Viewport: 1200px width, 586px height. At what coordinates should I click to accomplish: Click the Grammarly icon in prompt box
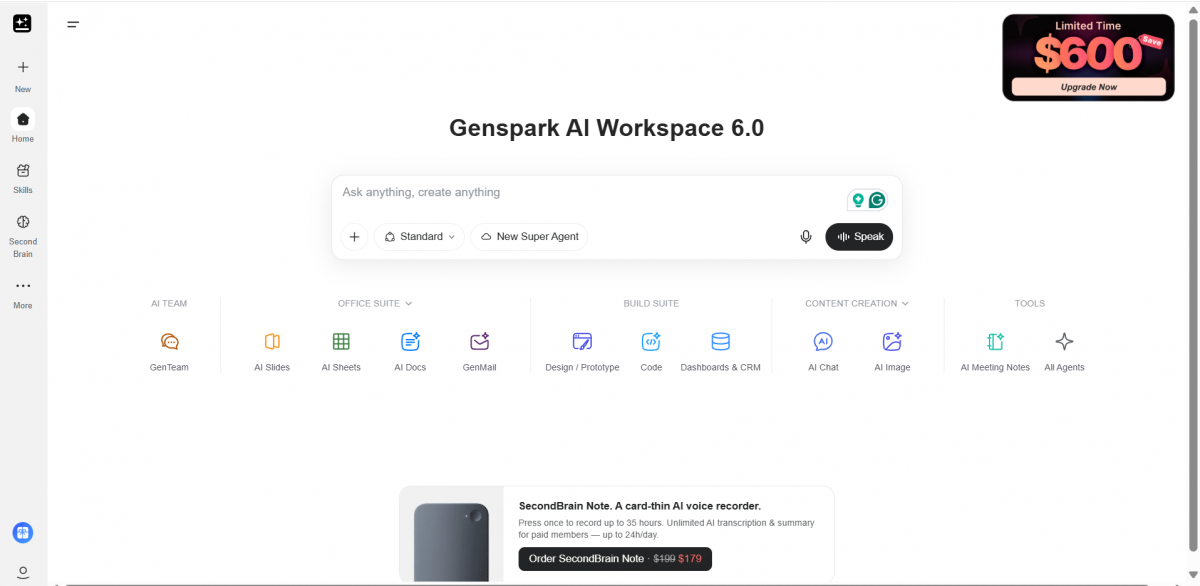(x=877, y=200)
